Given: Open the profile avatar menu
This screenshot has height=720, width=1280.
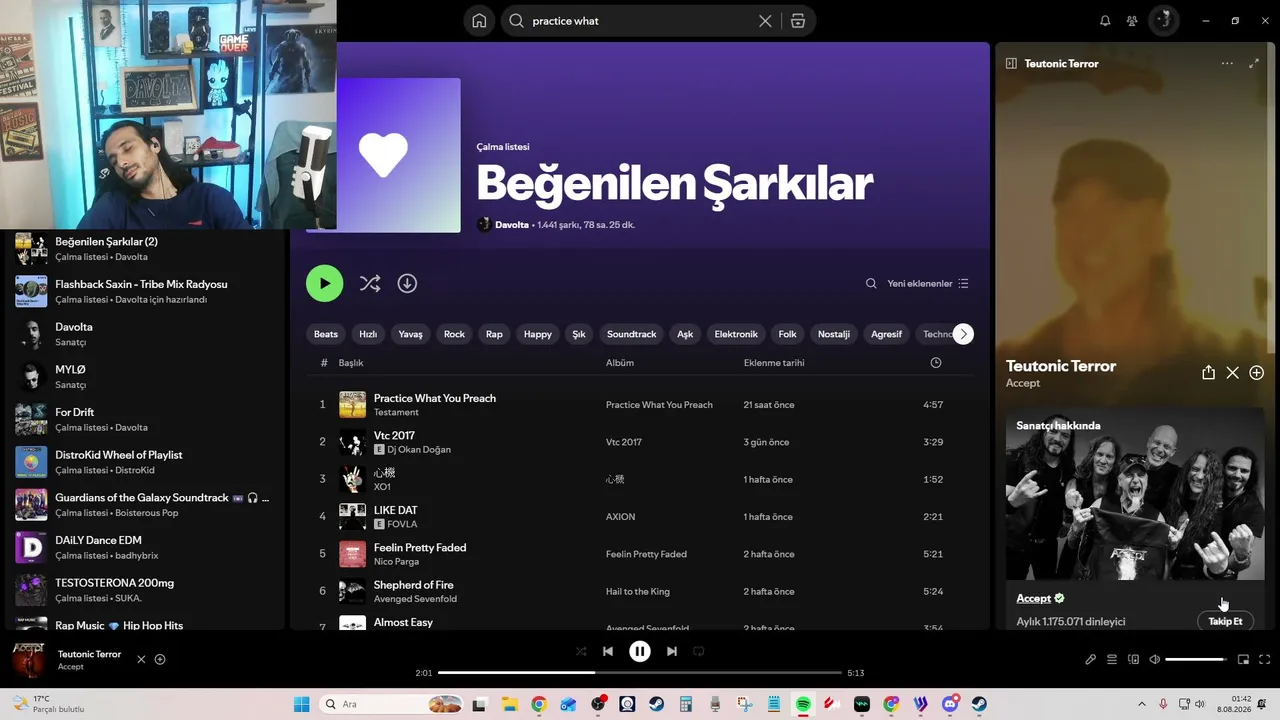Looking at the screenshot, I should coord(1163,21).
